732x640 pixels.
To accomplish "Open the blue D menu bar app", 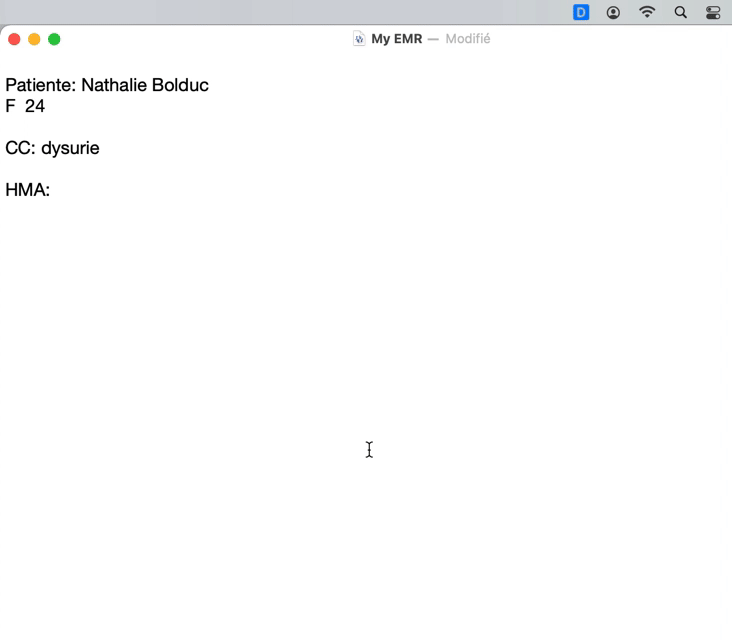I will coord(581,12).
